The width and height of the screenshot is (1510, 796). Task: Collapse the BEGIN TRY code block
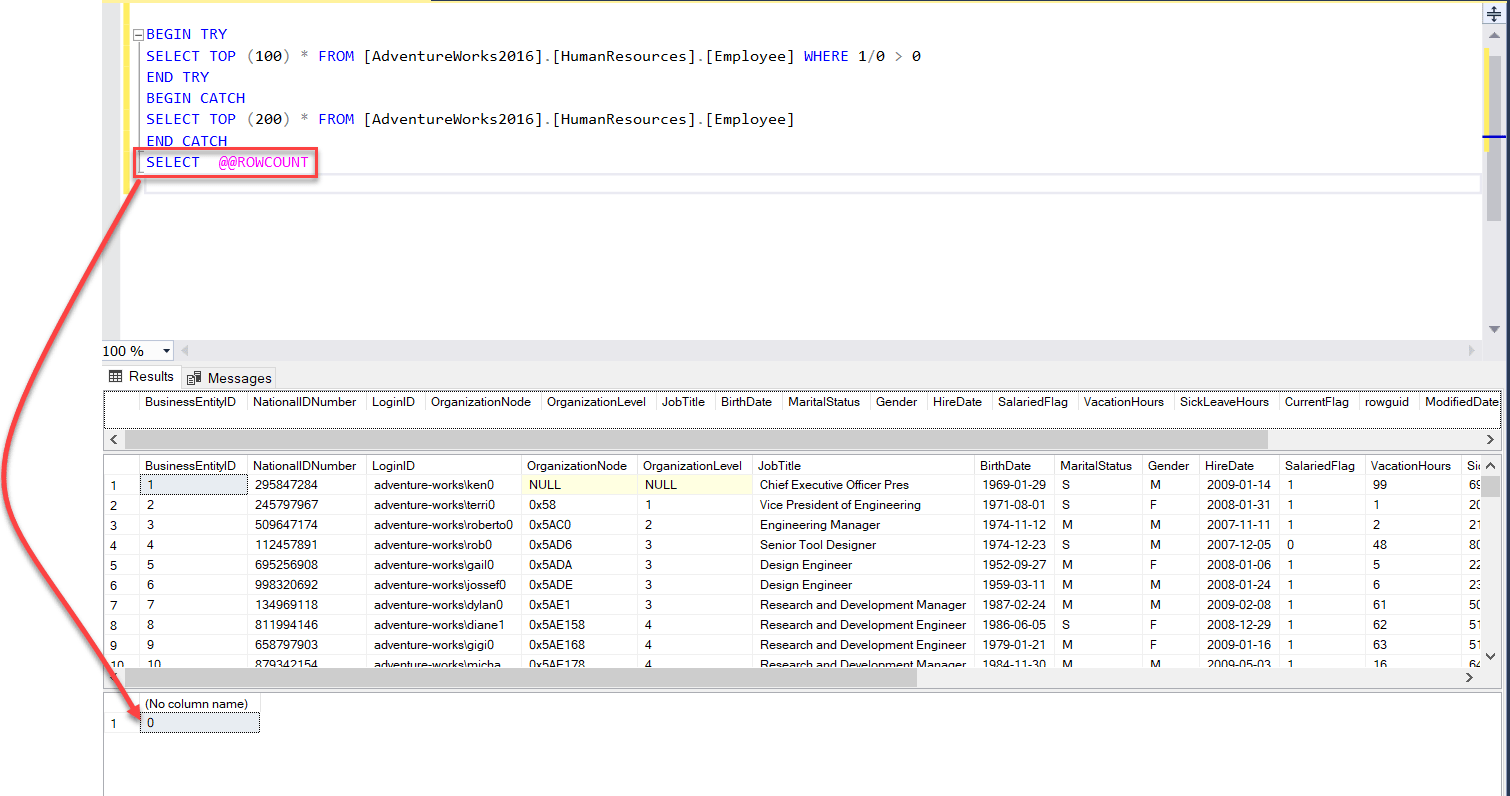(x=138, y=34)
